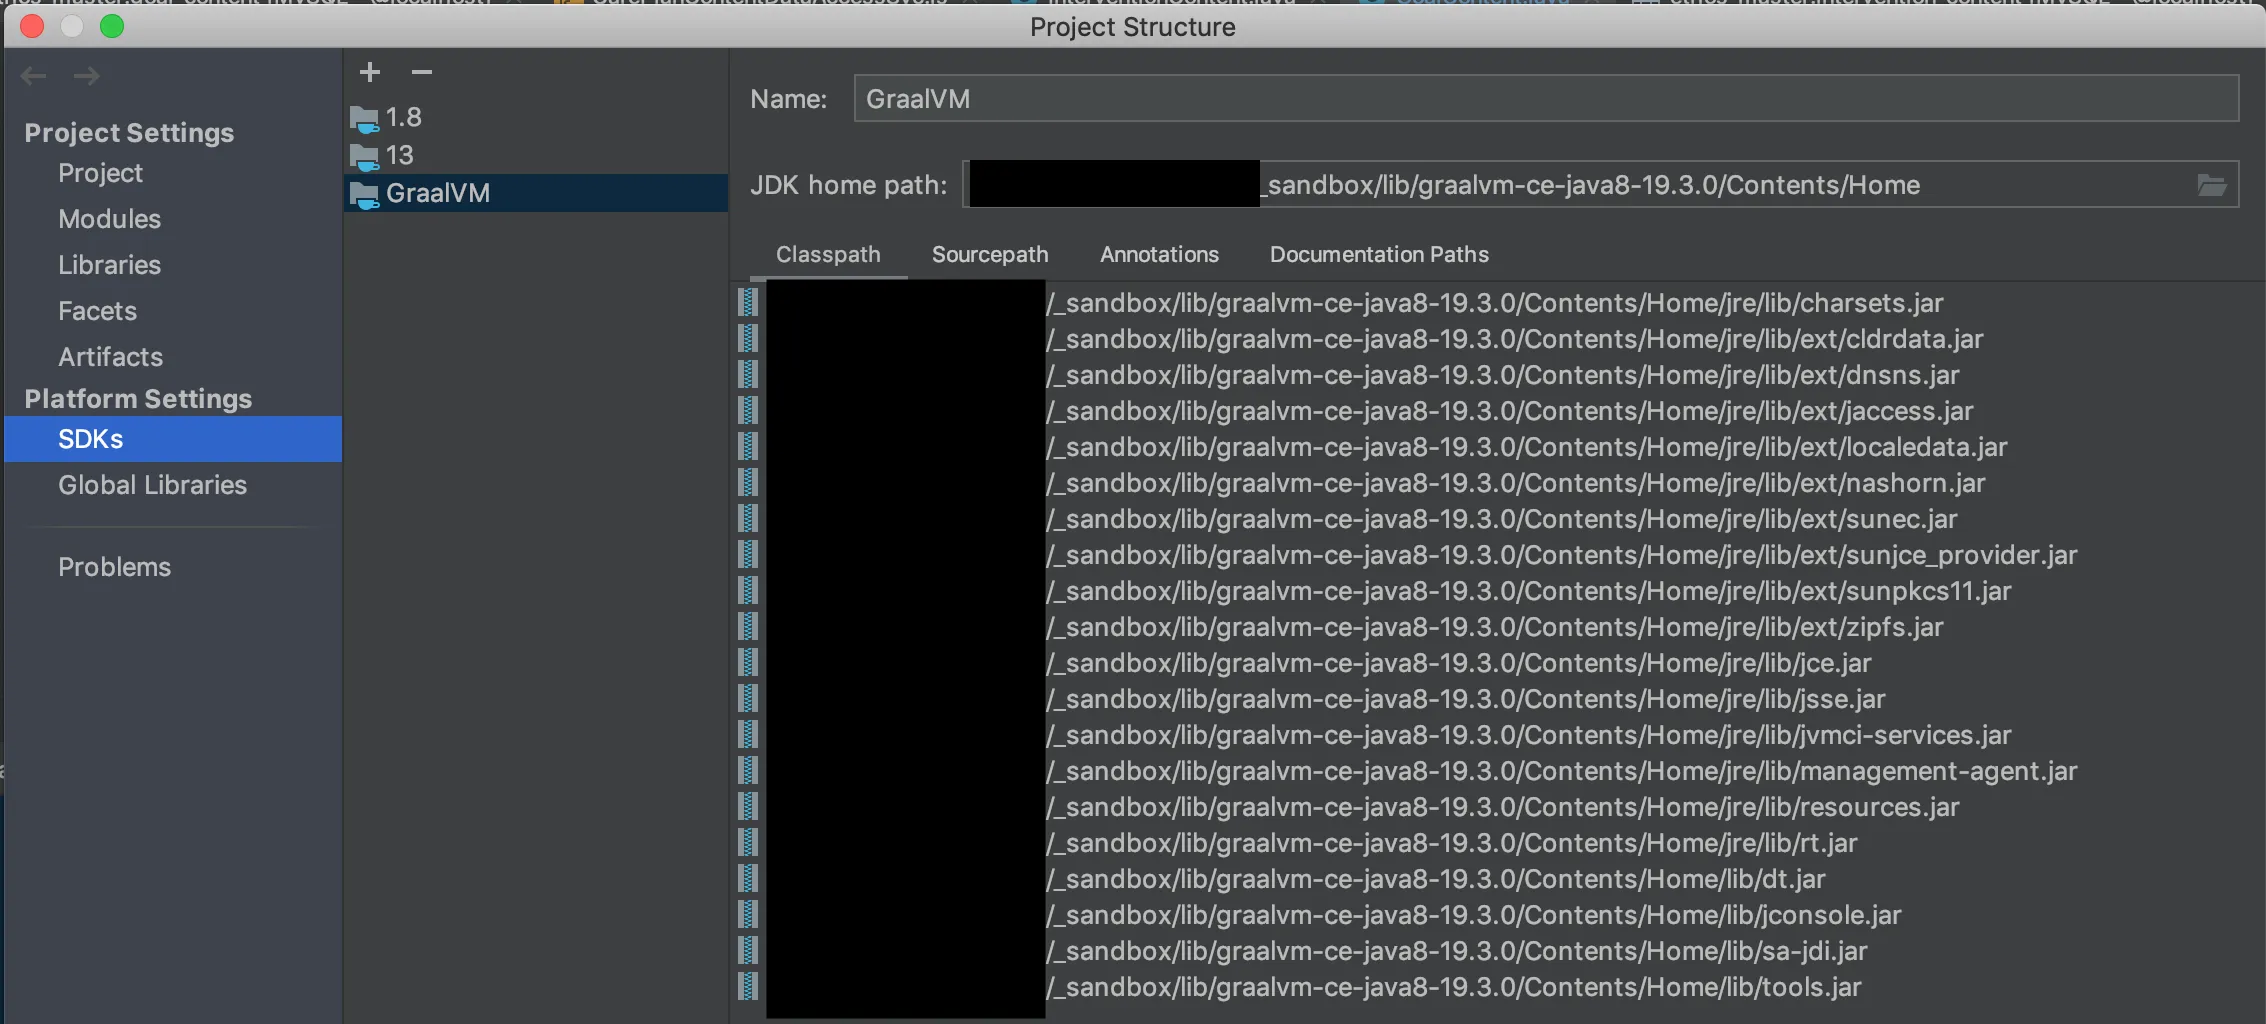Screen dimensions: 2266x1024
Task: Click the archive icon beside jce.jar
Action: [748, 663]
